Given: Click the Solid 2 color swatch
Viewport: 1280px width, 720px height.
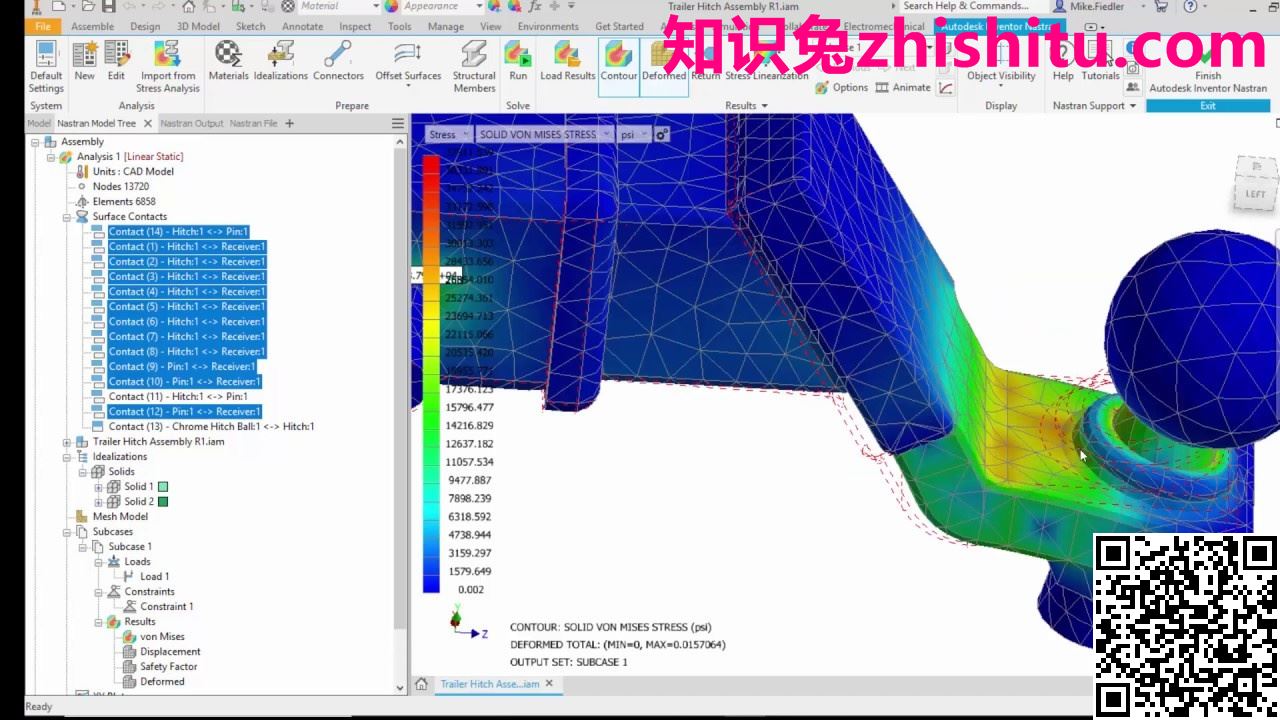Looking at the screenshot, I should [163, 502].
